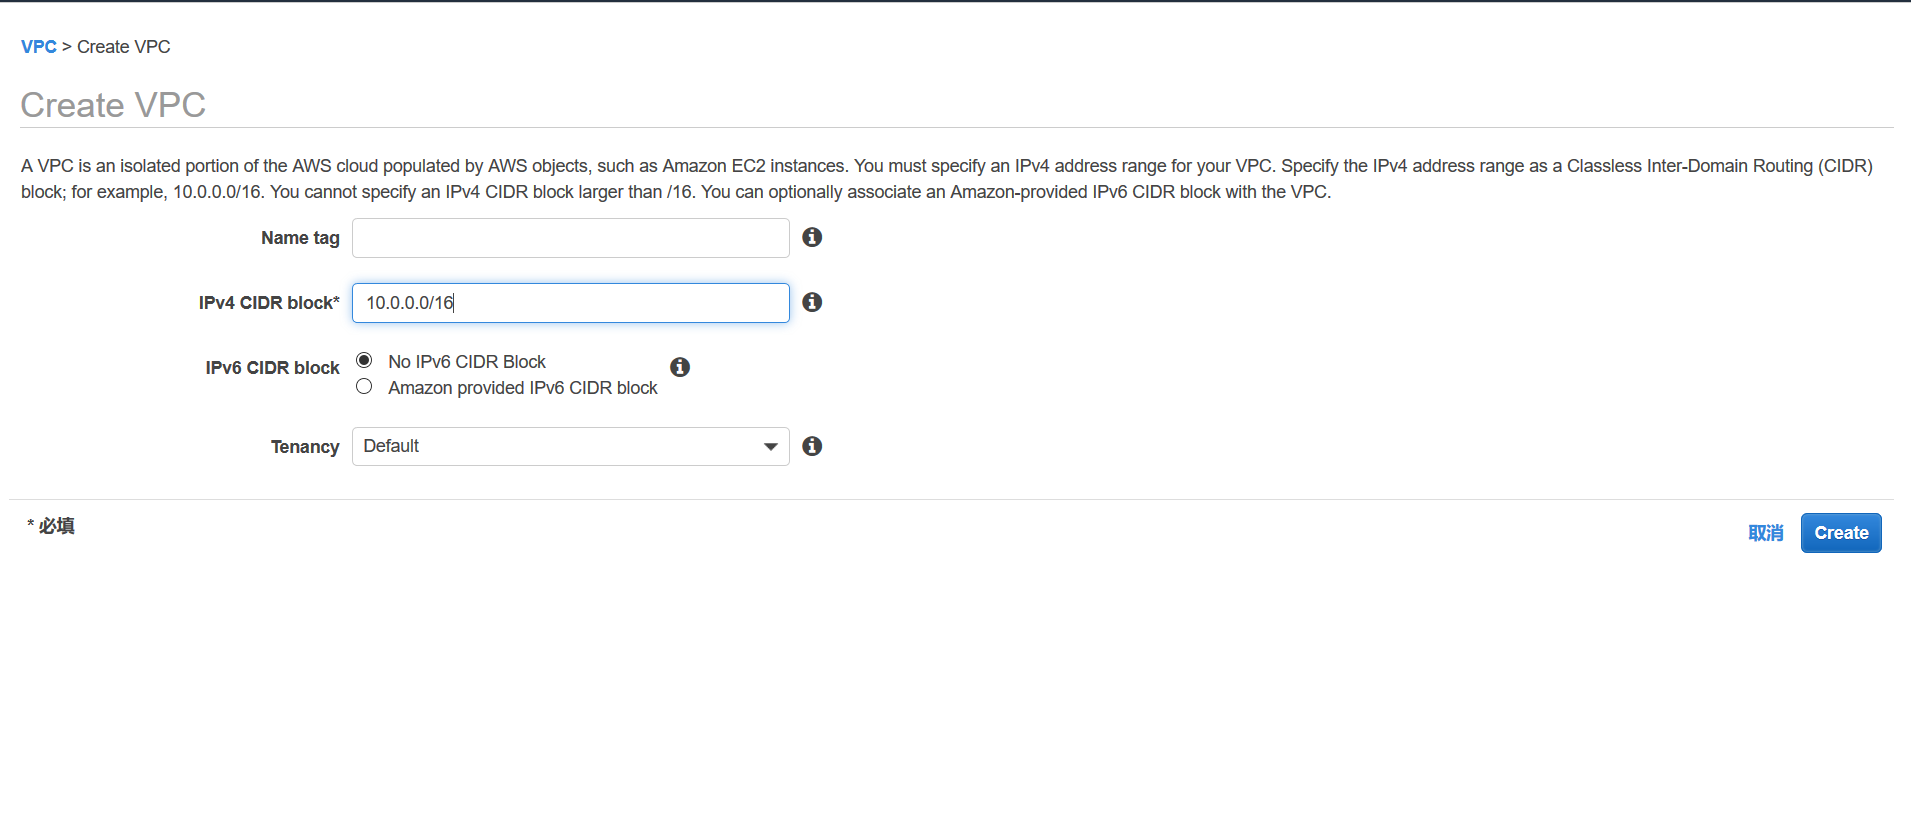Click the IPv4 CIDR block* label
The height and width of the screenshot is (814, 1911).
pos(269,303)
